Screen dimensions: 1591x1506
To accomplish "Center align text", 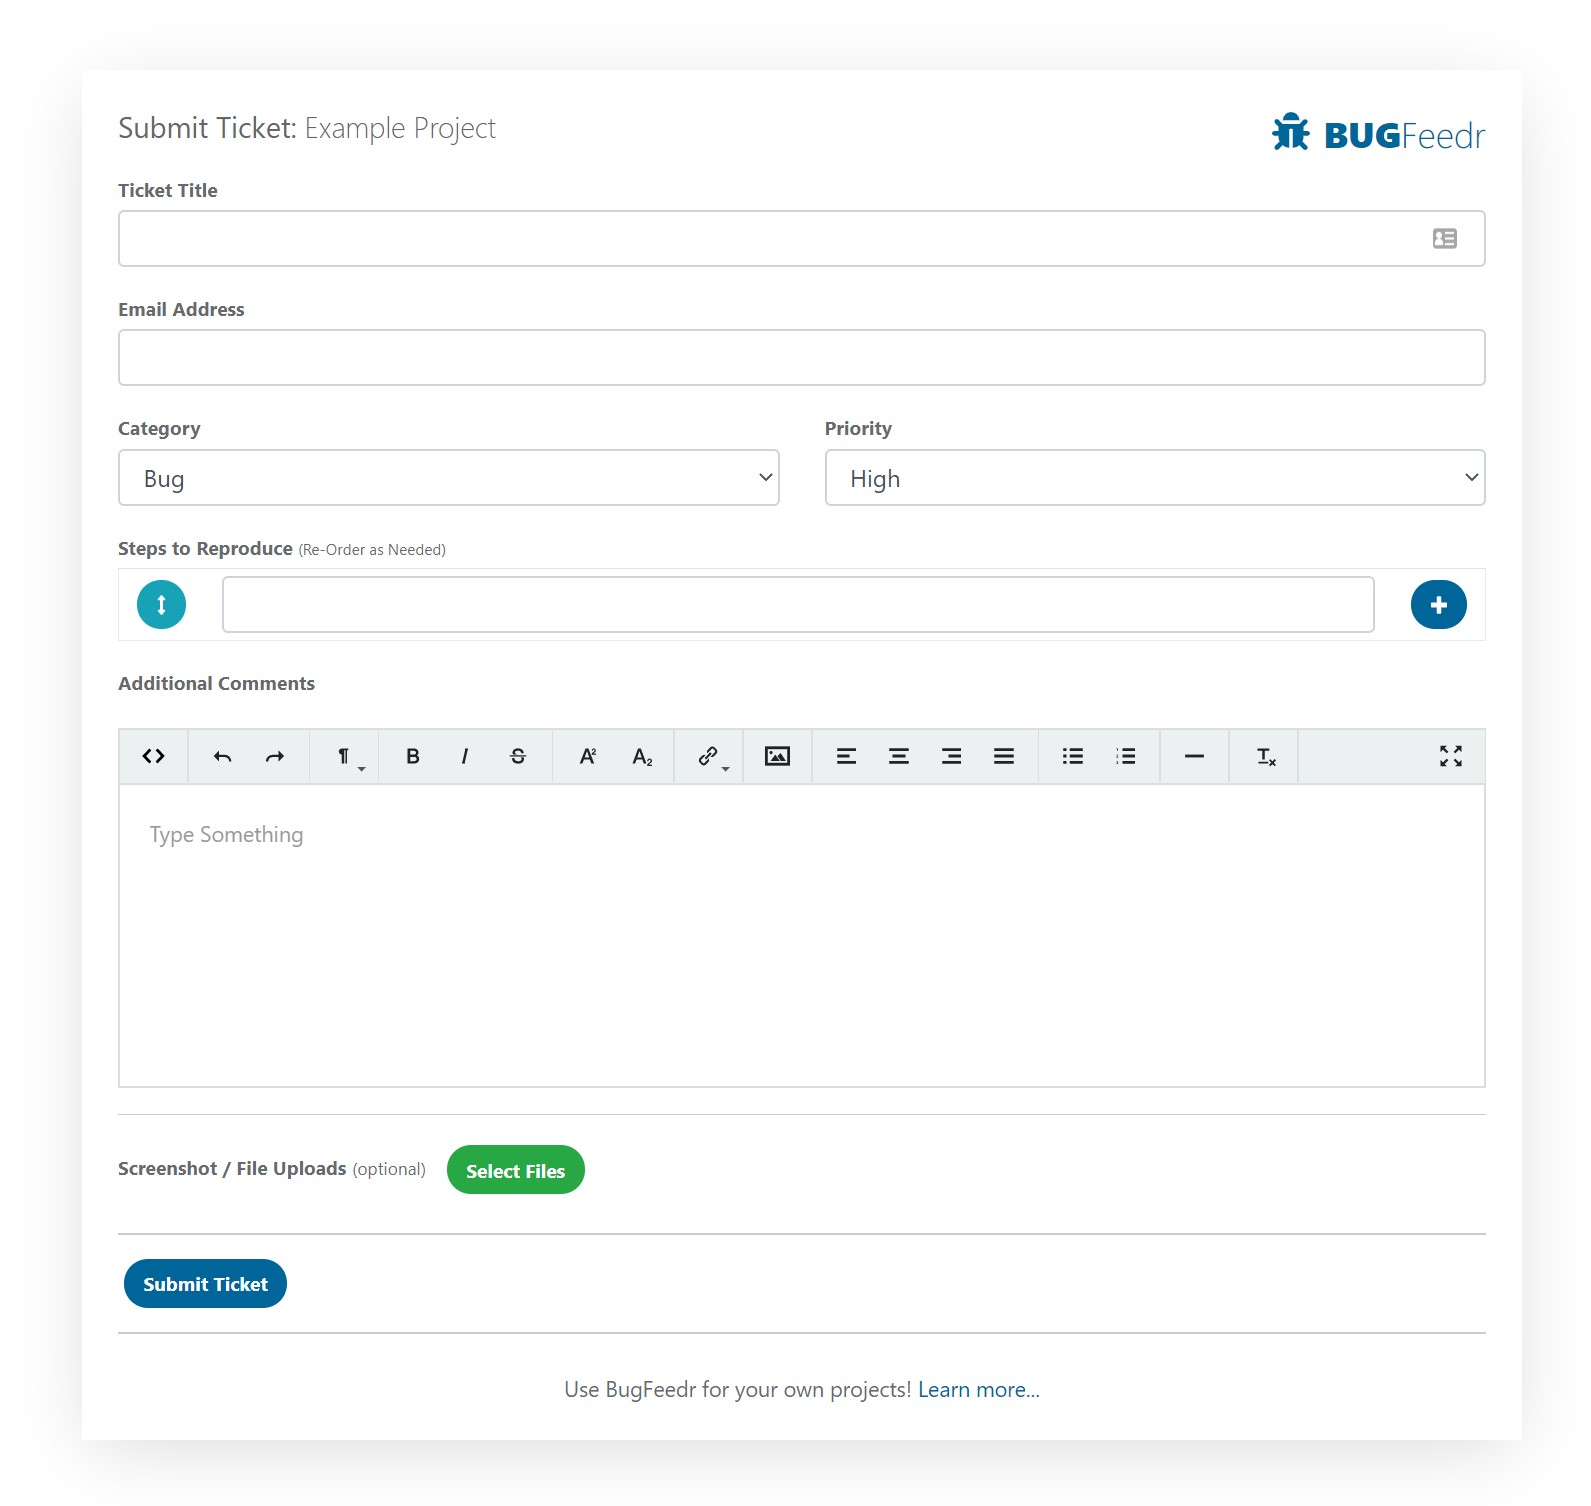I will click(x=899, y=756).
